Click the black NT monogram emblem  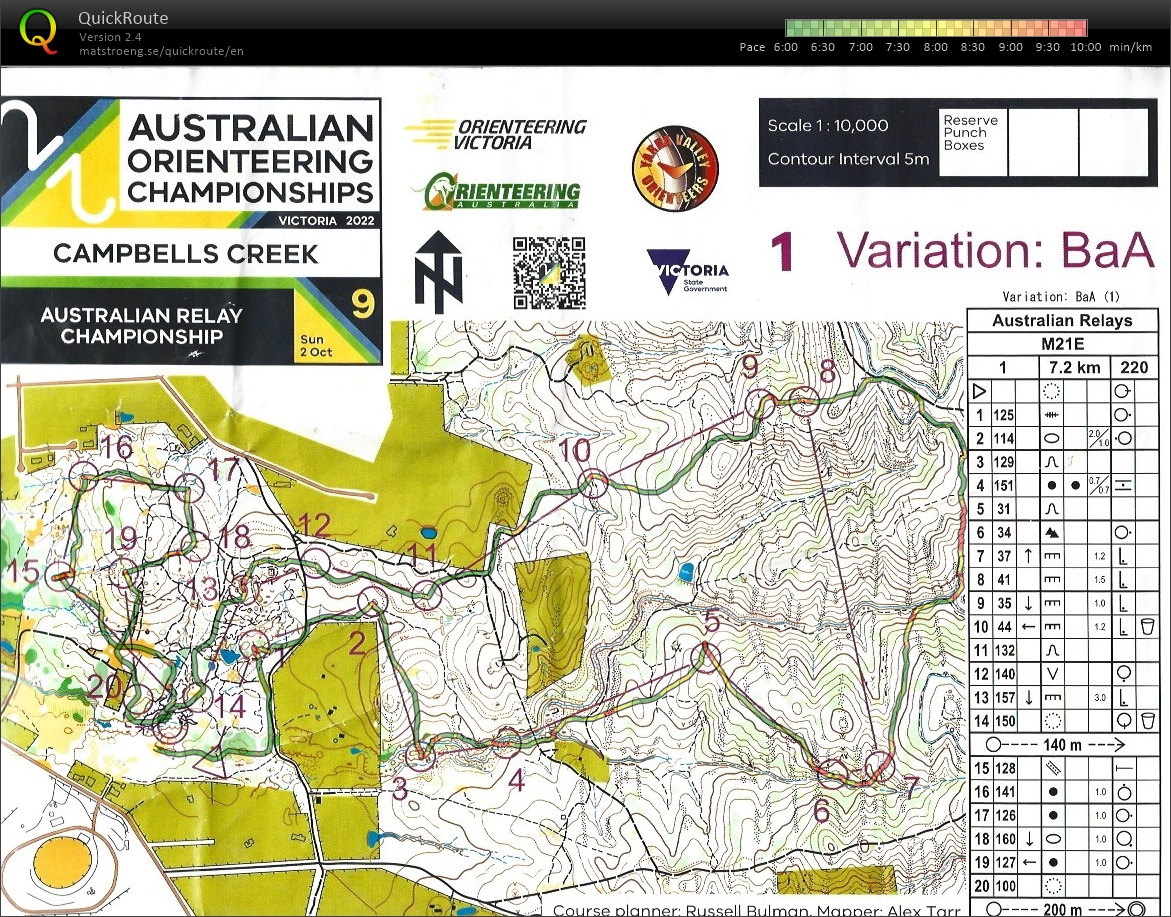[437, 271]
